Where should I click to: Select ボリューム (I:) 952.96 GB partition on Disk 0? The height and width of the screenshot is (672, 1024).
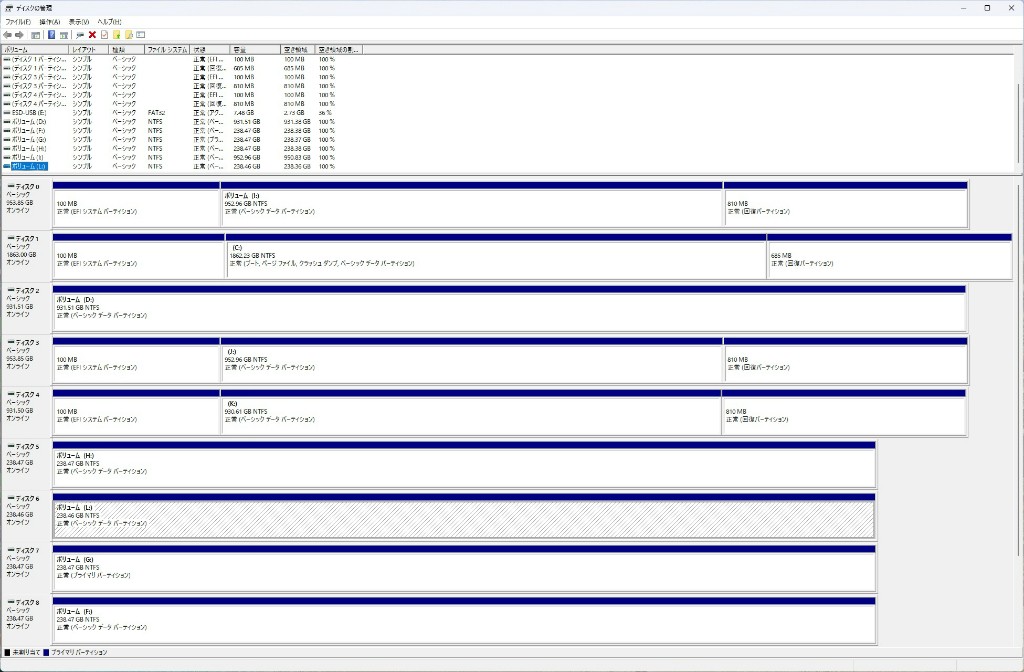(472, 204)
